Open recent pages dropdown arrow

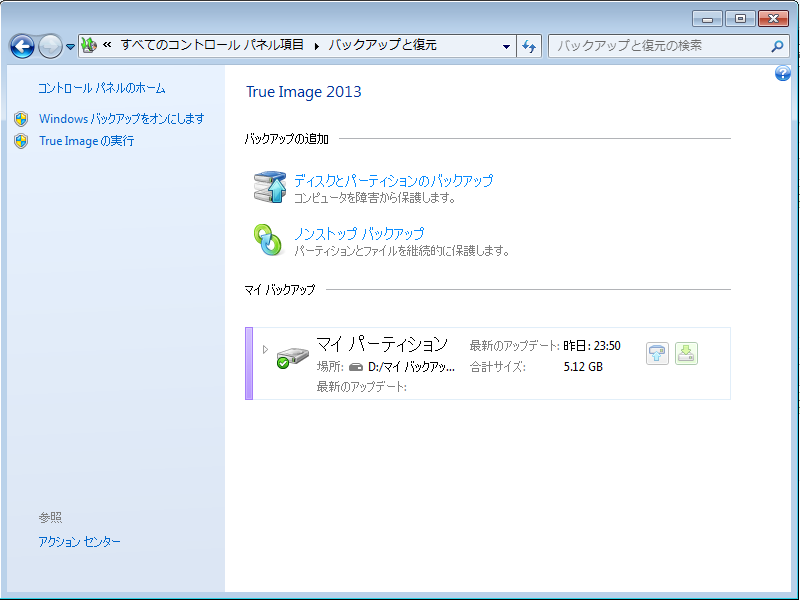tap(70, 47)
